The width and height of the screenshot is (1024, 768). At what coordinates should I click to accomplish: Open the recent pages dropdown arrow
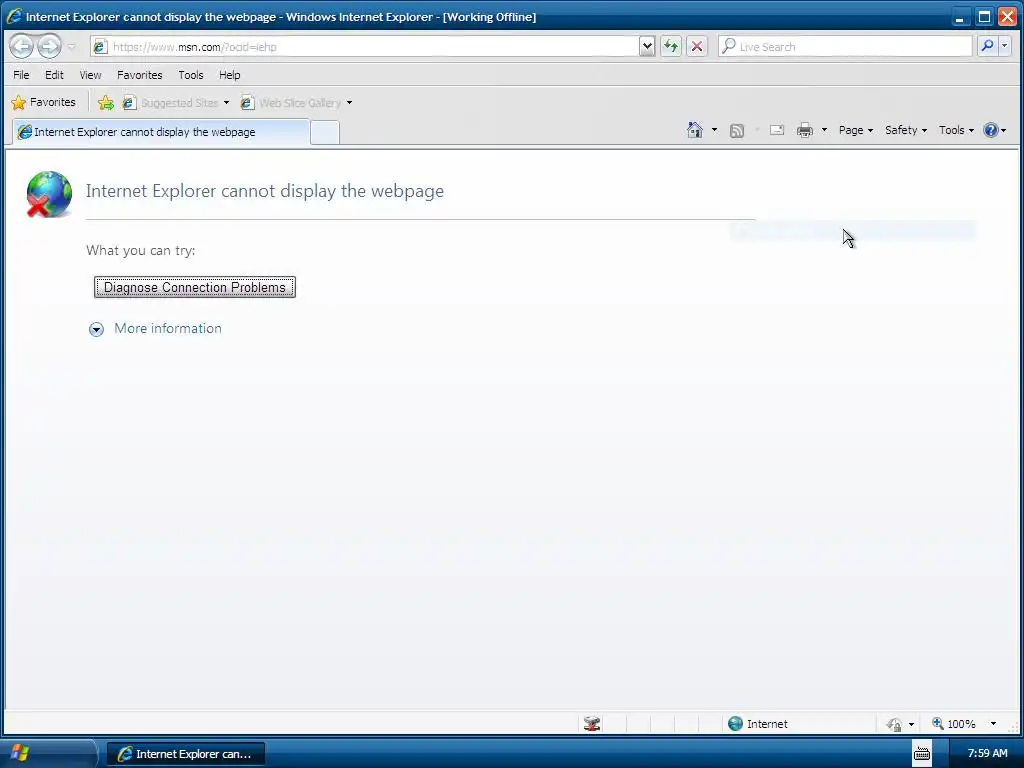pos(71,47)
